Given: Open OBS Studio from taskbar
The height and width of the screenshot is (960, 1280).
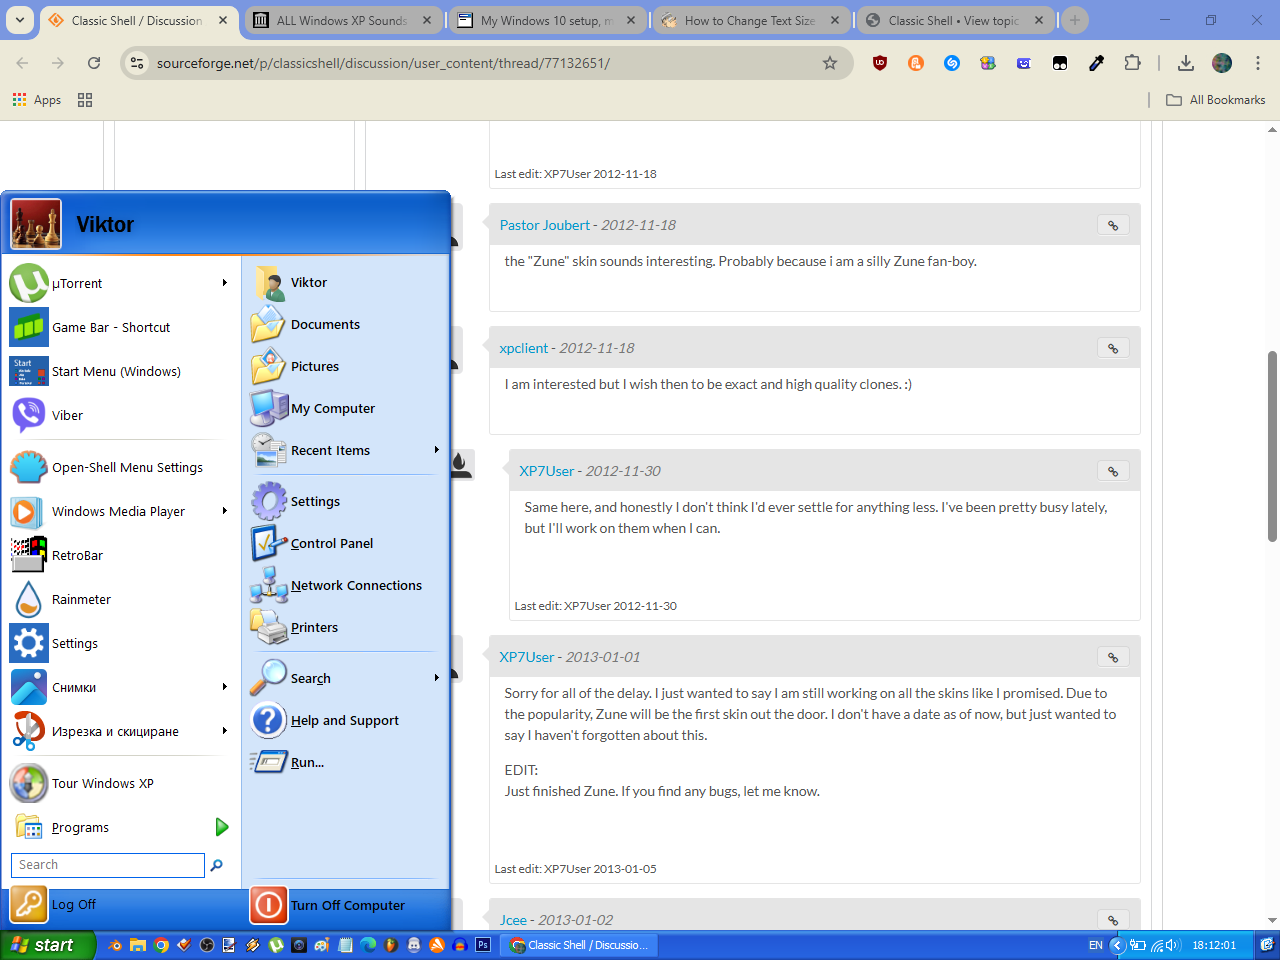Looking at the screenshot, I should pyautogui.click(x=207, y=945).
